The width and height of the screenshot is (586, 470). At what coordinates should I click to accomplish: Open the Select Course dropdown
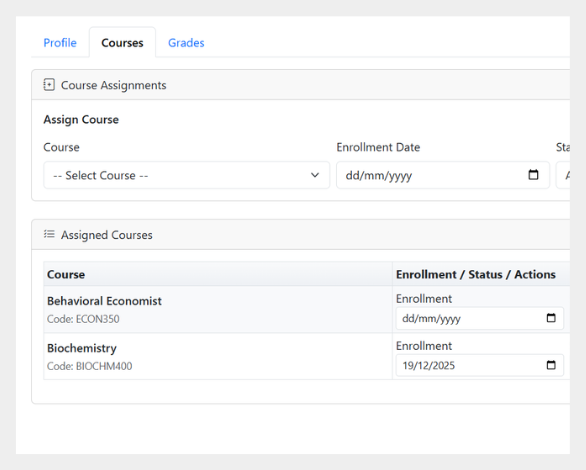coord(186,175)
